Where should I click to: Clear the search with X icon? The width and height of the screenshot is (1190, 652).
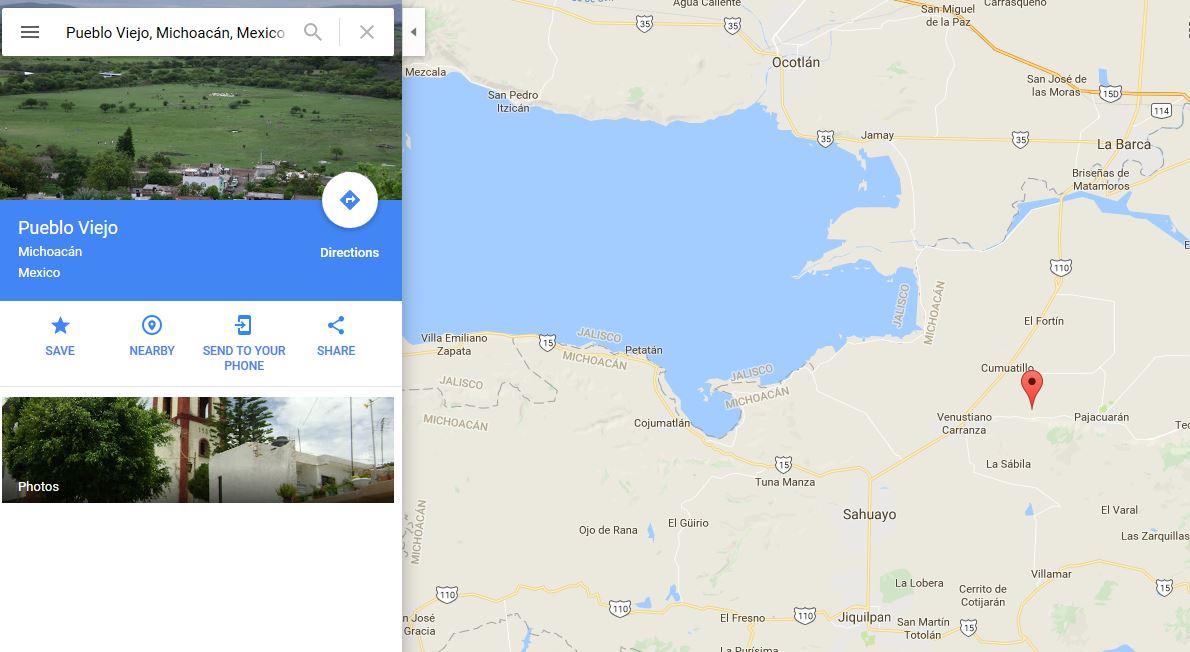click(x=367, y=32)
